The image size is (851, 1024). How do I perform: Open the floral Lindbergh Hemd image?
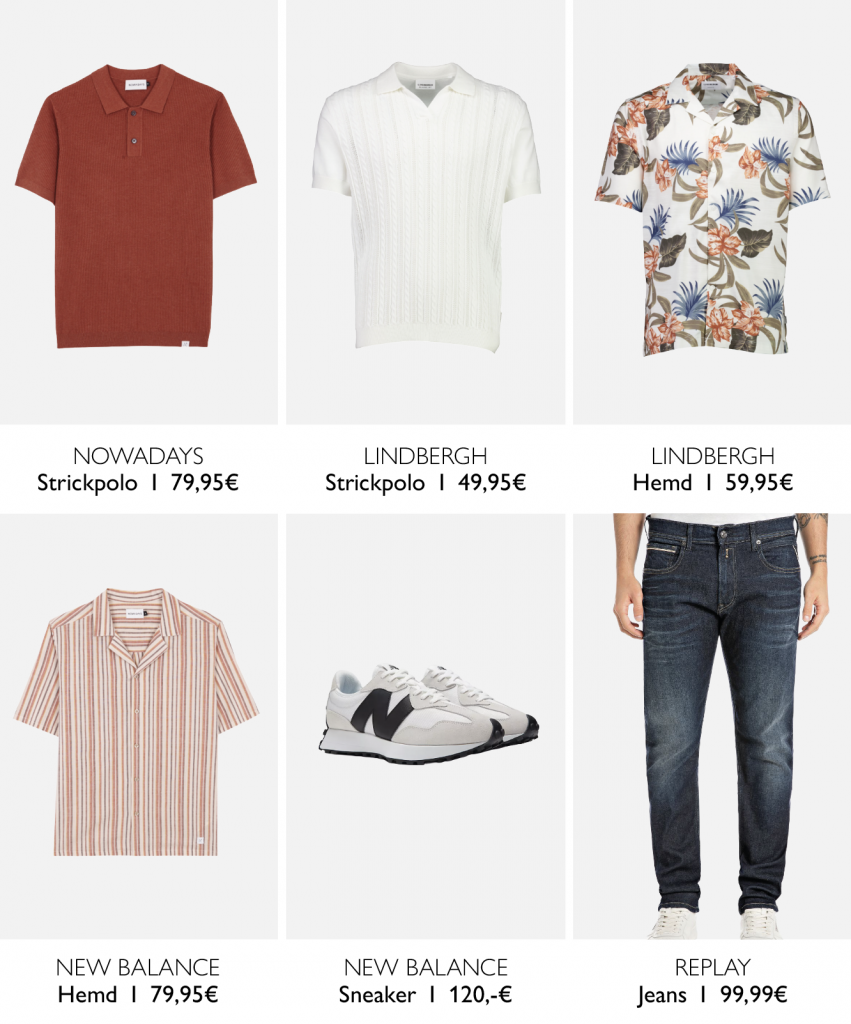tap(712, 212)
